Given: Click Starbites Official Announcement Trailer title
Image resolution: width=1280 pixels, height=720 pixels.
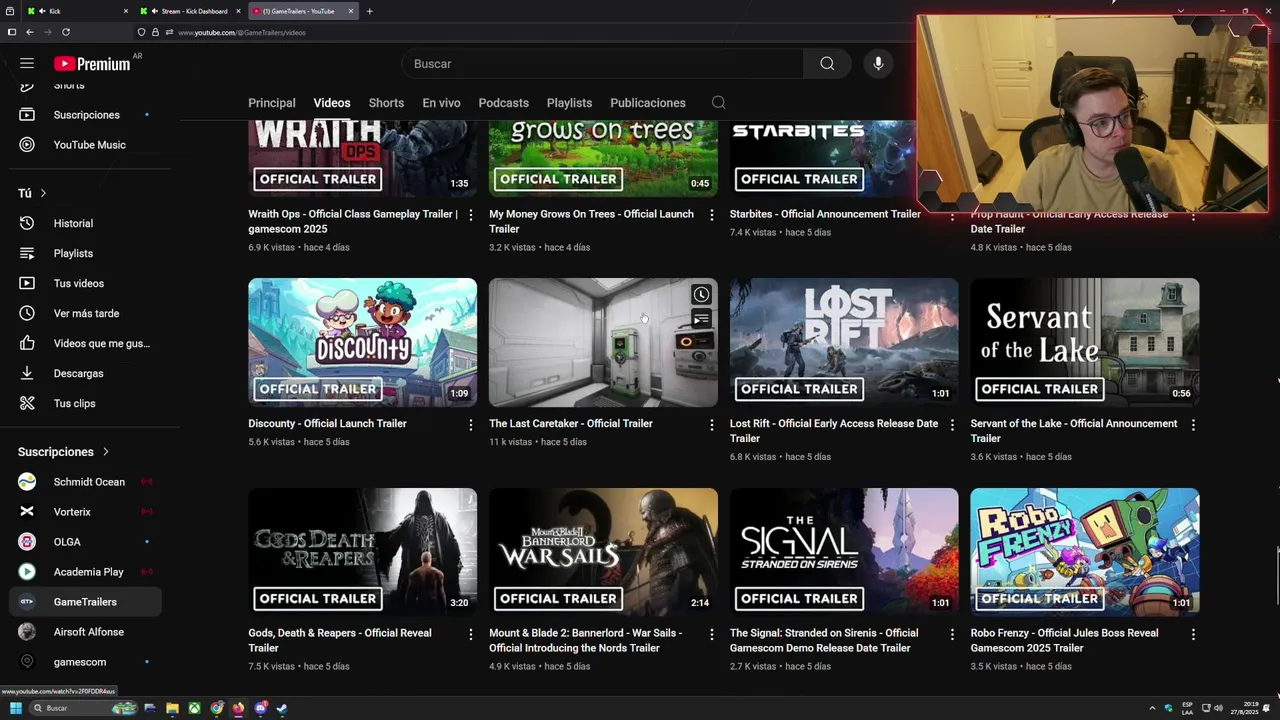Looking at the screenshot, I should coord(825,214).
